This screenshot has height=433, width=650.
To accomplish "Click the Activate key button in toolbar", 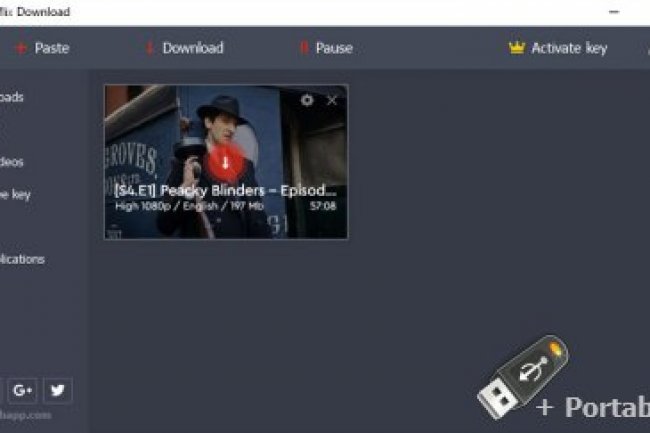I will click(568, 48).
